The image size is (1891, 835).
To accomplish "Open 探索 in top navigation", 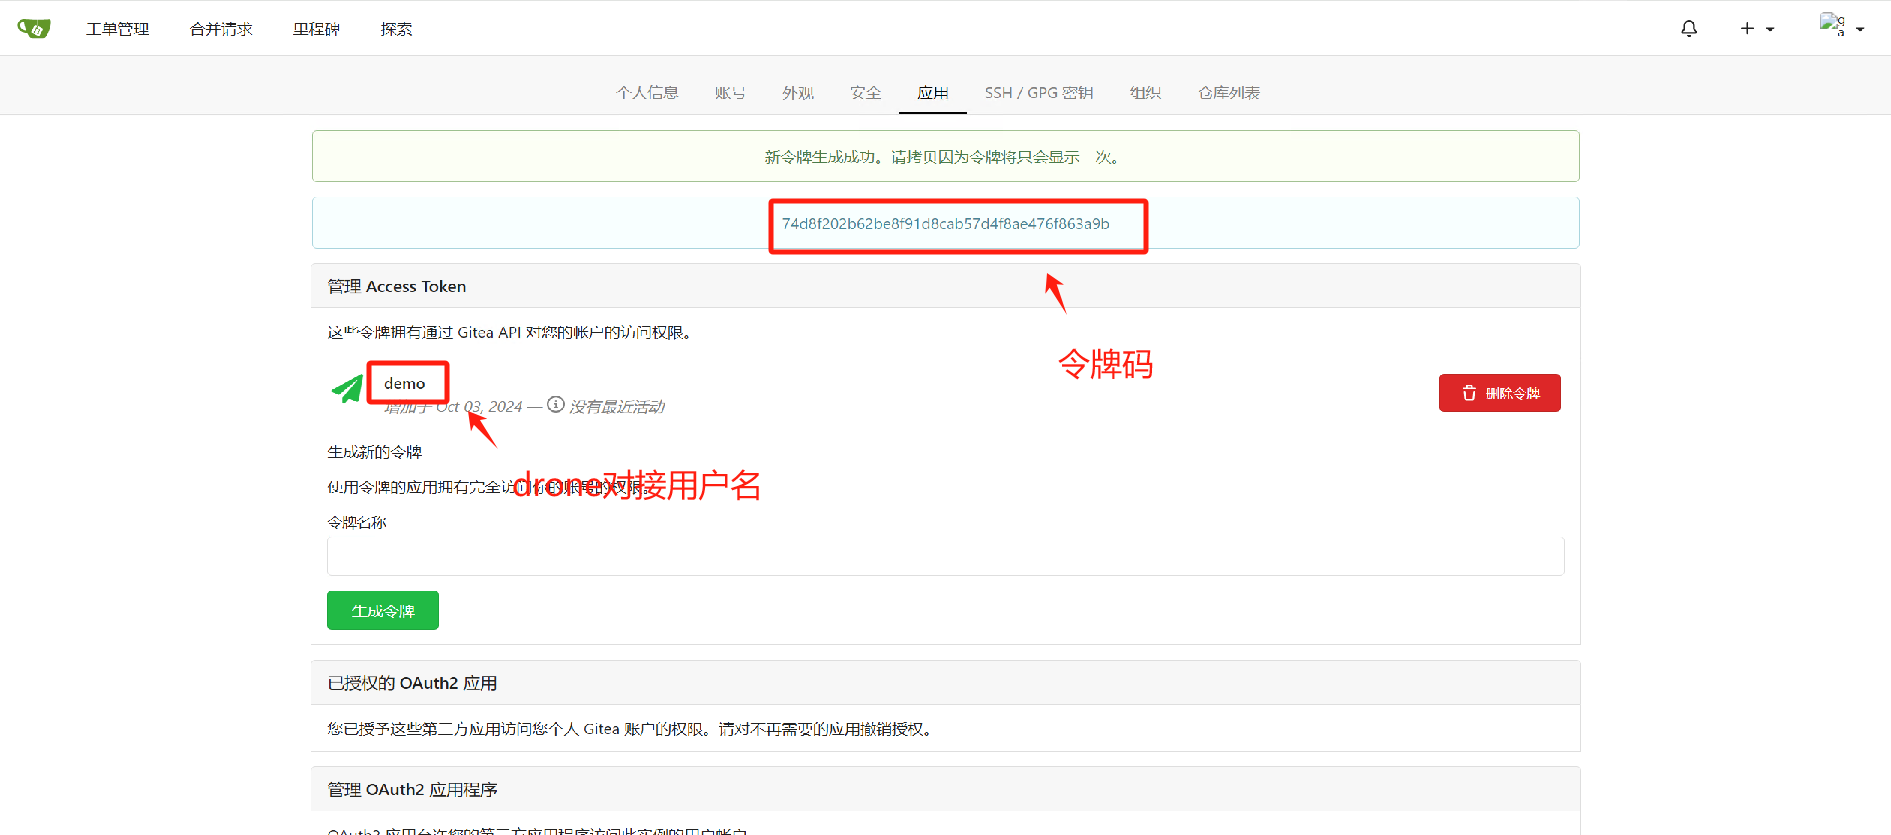I will [x=396, y=29].
